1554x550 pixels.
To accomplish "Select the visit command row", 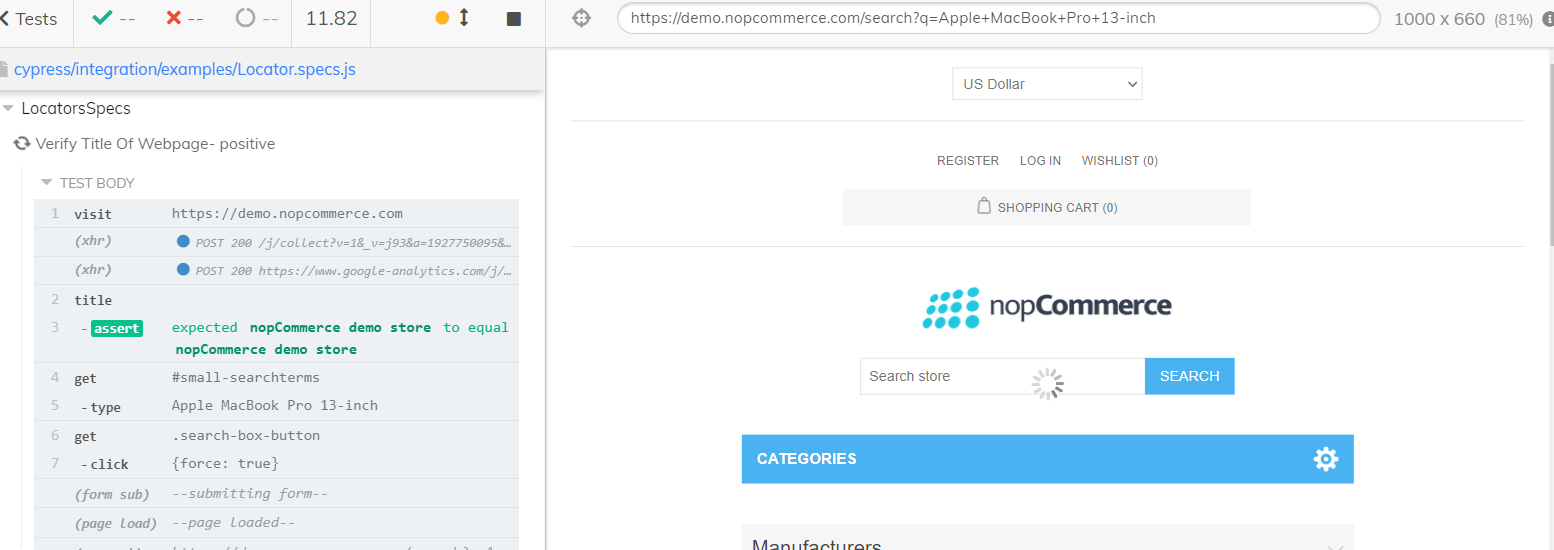I will tap(277, 214).
